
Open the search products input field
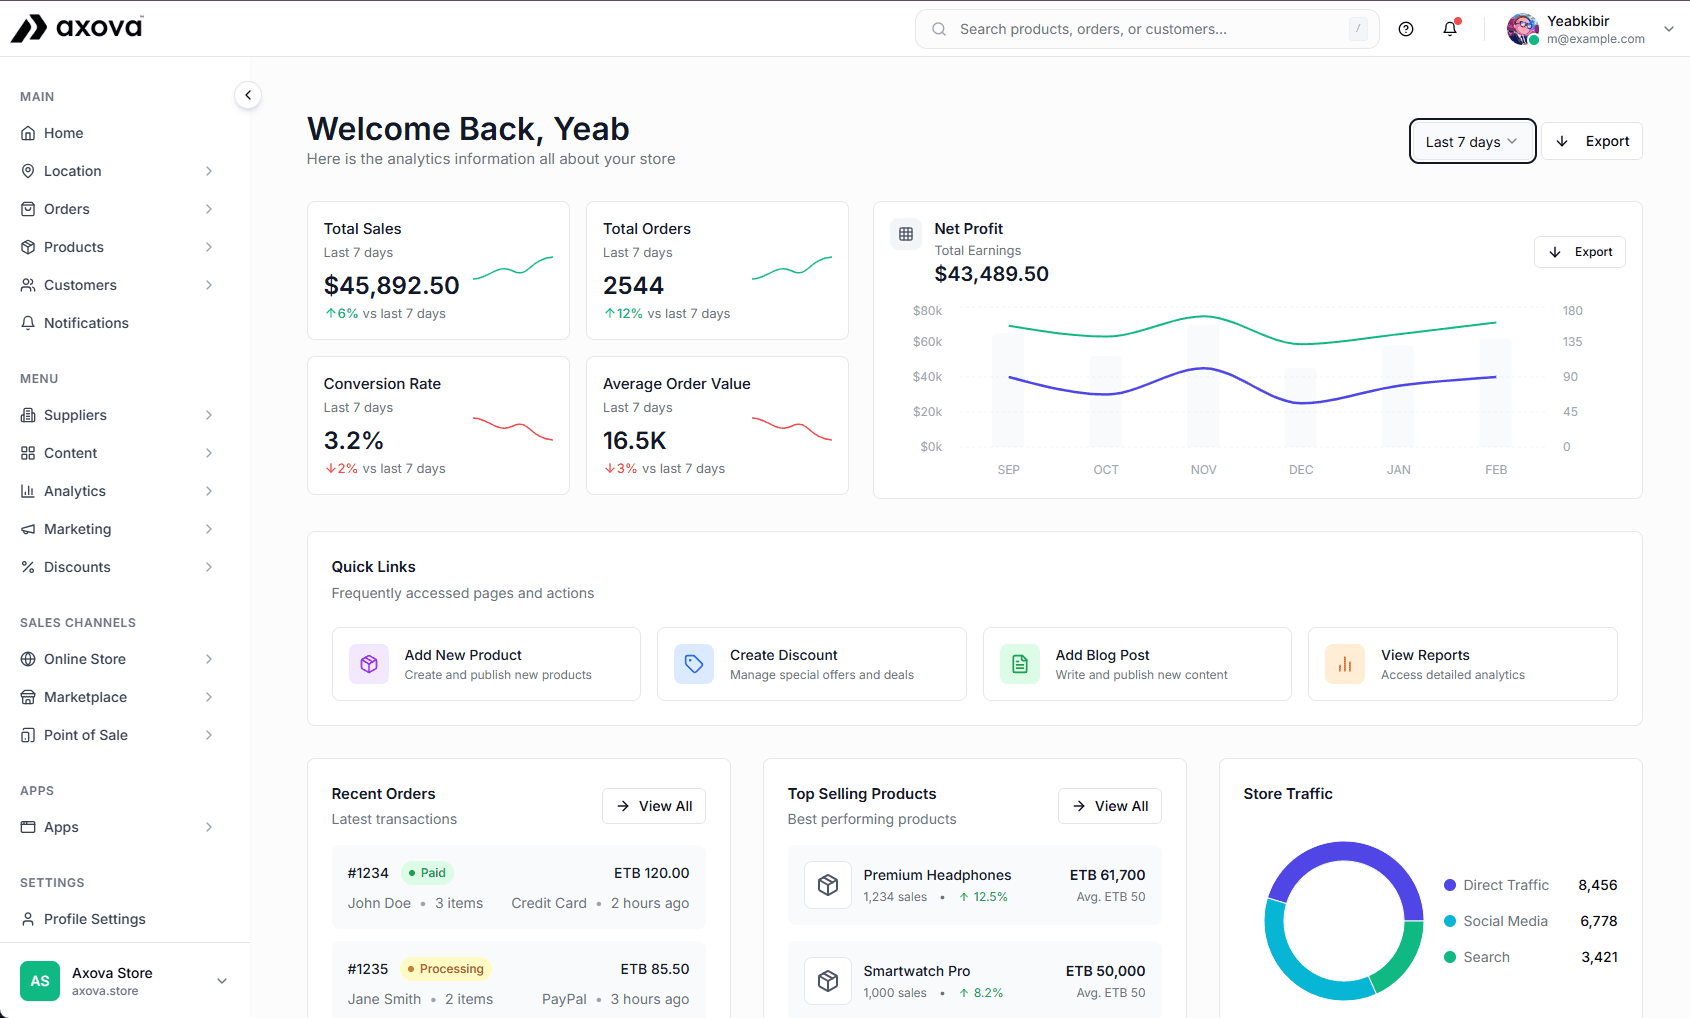pos(1146,29)
